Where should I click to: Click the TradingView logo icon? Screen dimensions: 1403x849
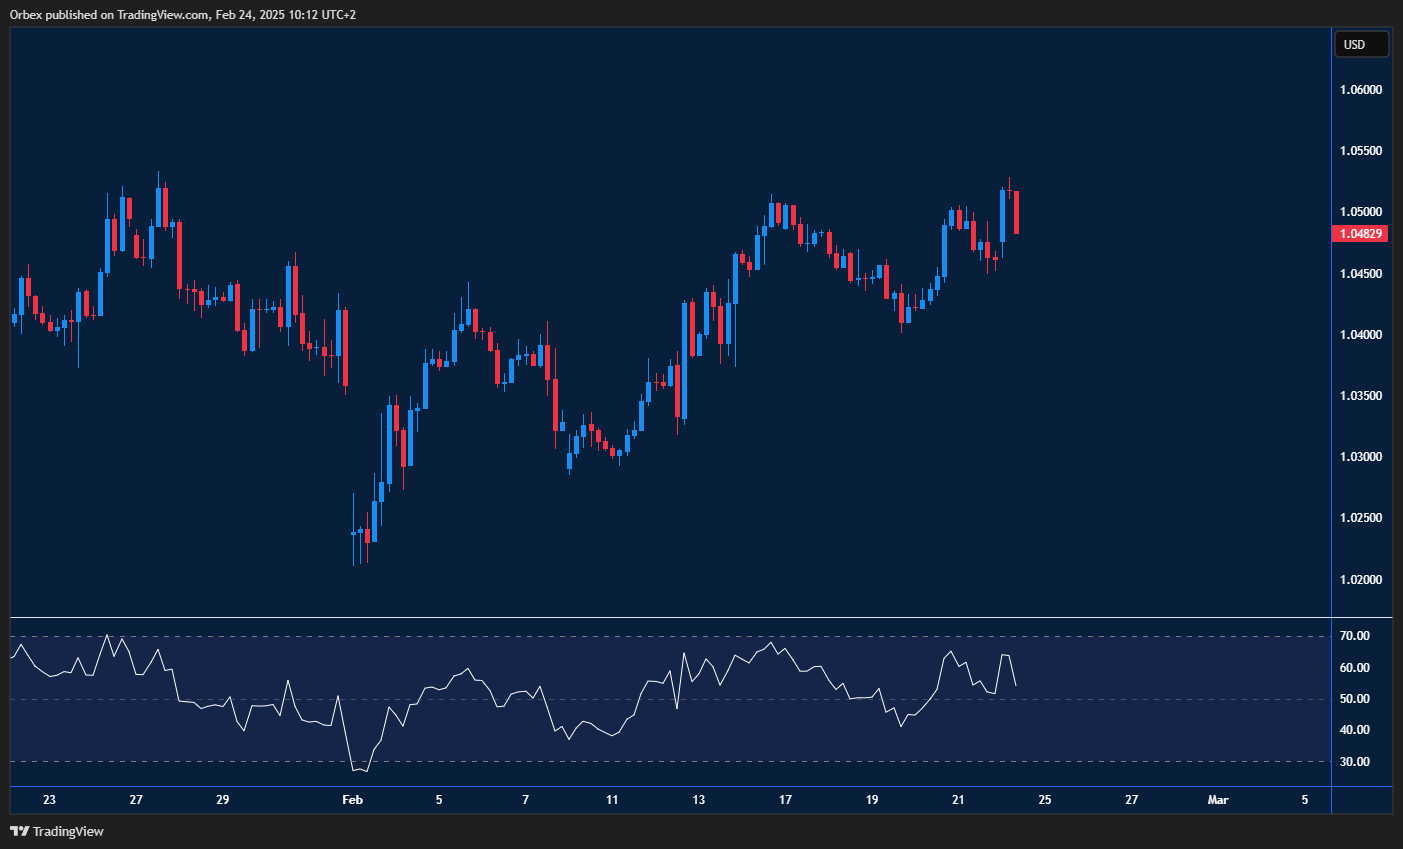click(21, 831)
